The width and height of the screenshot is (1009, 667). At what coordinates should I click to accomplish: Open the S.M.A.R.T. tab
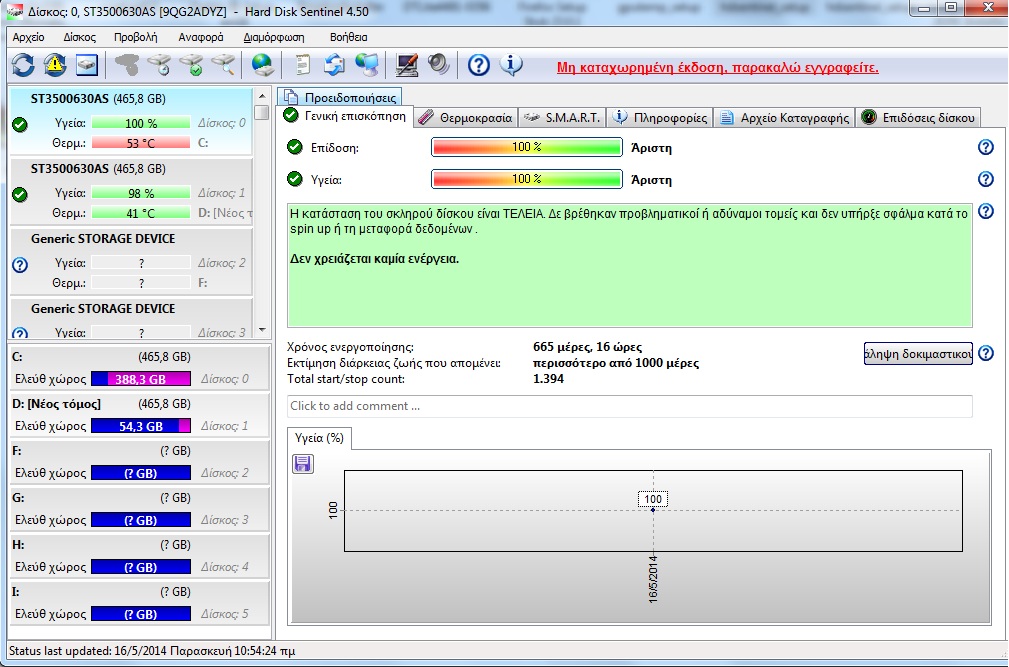point(562,118)
